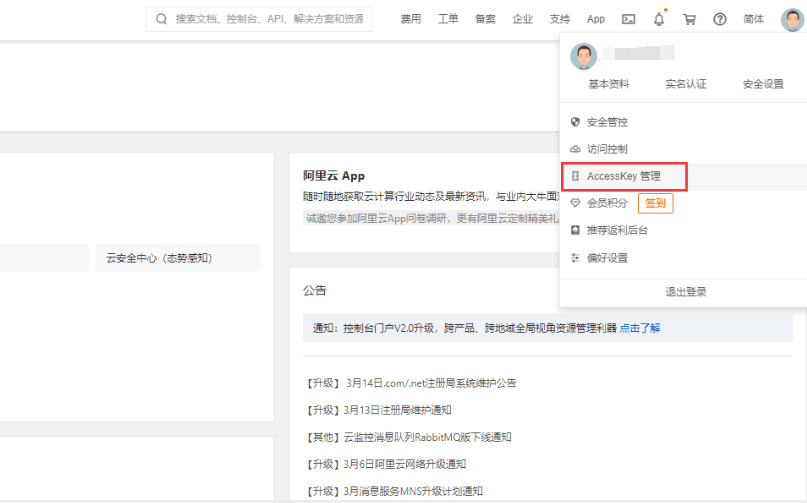Open the 备案 menu
Screen dimensions: 807x503
pos(485,19)
